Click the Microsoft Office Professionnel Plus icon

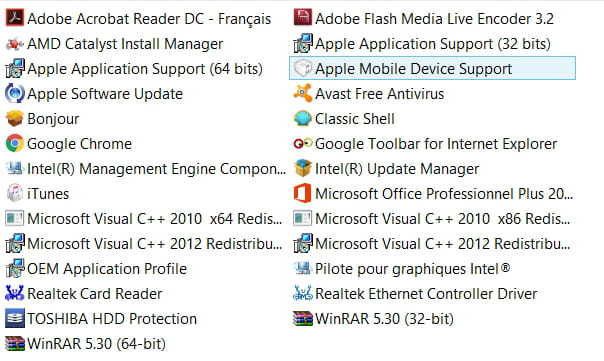pos(303,193)
